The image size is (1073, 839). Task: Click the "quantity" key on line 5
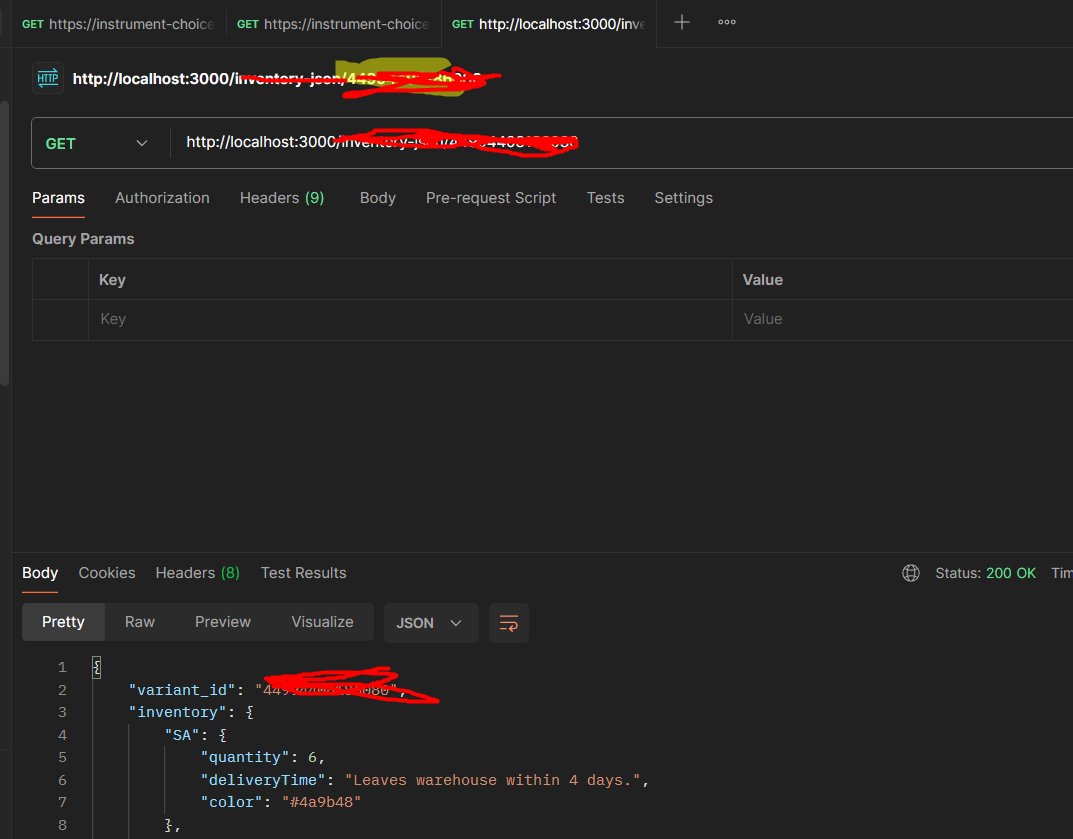point(244,758)
